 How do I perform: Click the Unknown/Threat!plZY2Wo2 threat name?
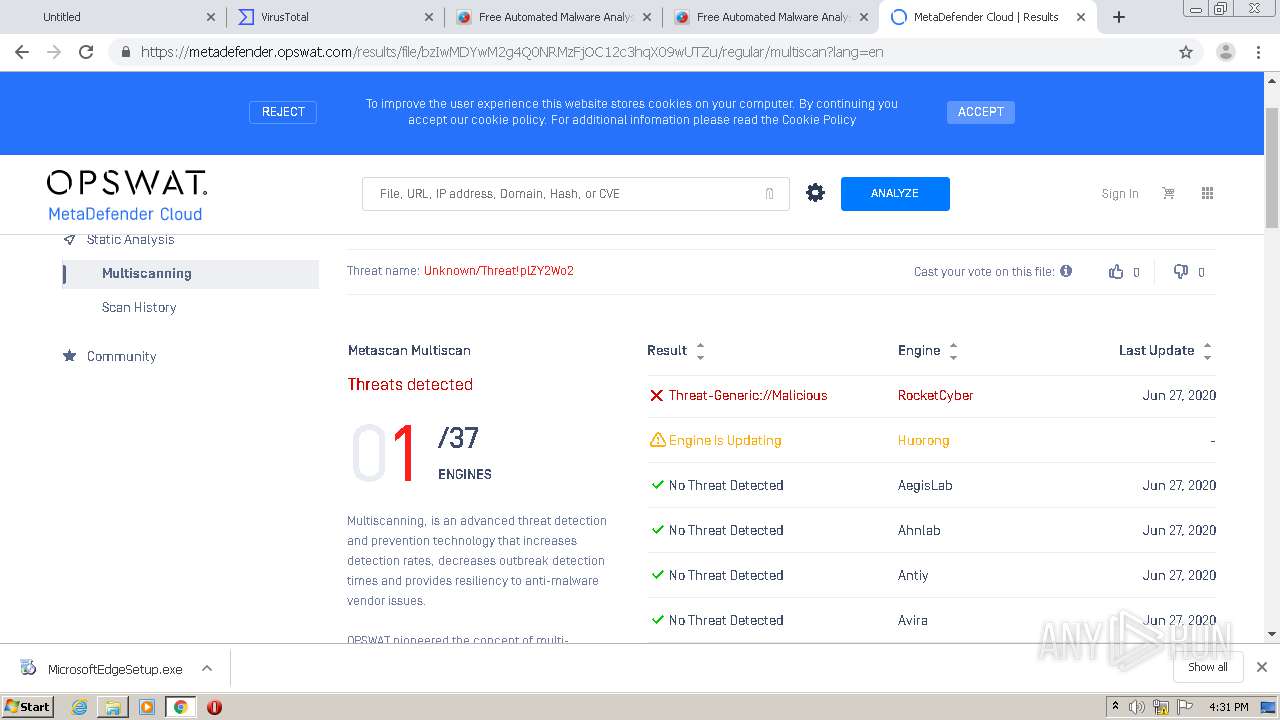tap(499, 271)
